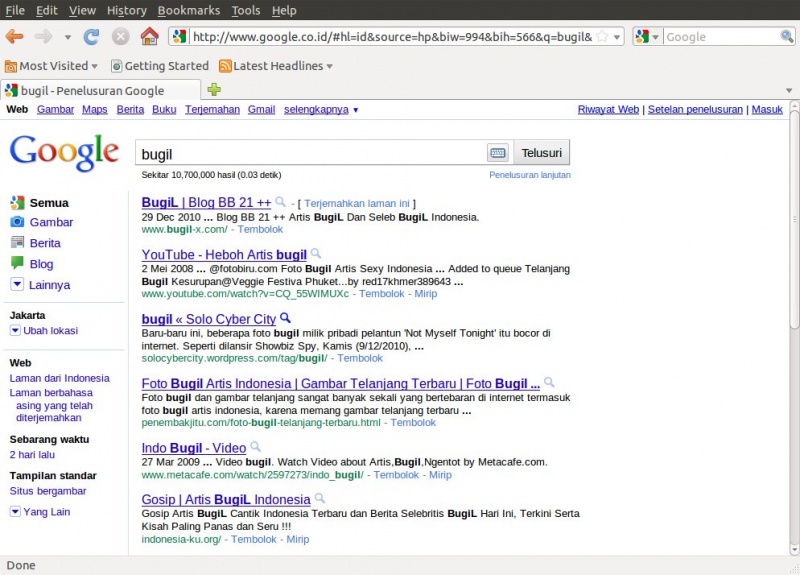Open the Tools menu
Image resolution: width=800 pixels, height=575 pixels.
pos(245,10)
